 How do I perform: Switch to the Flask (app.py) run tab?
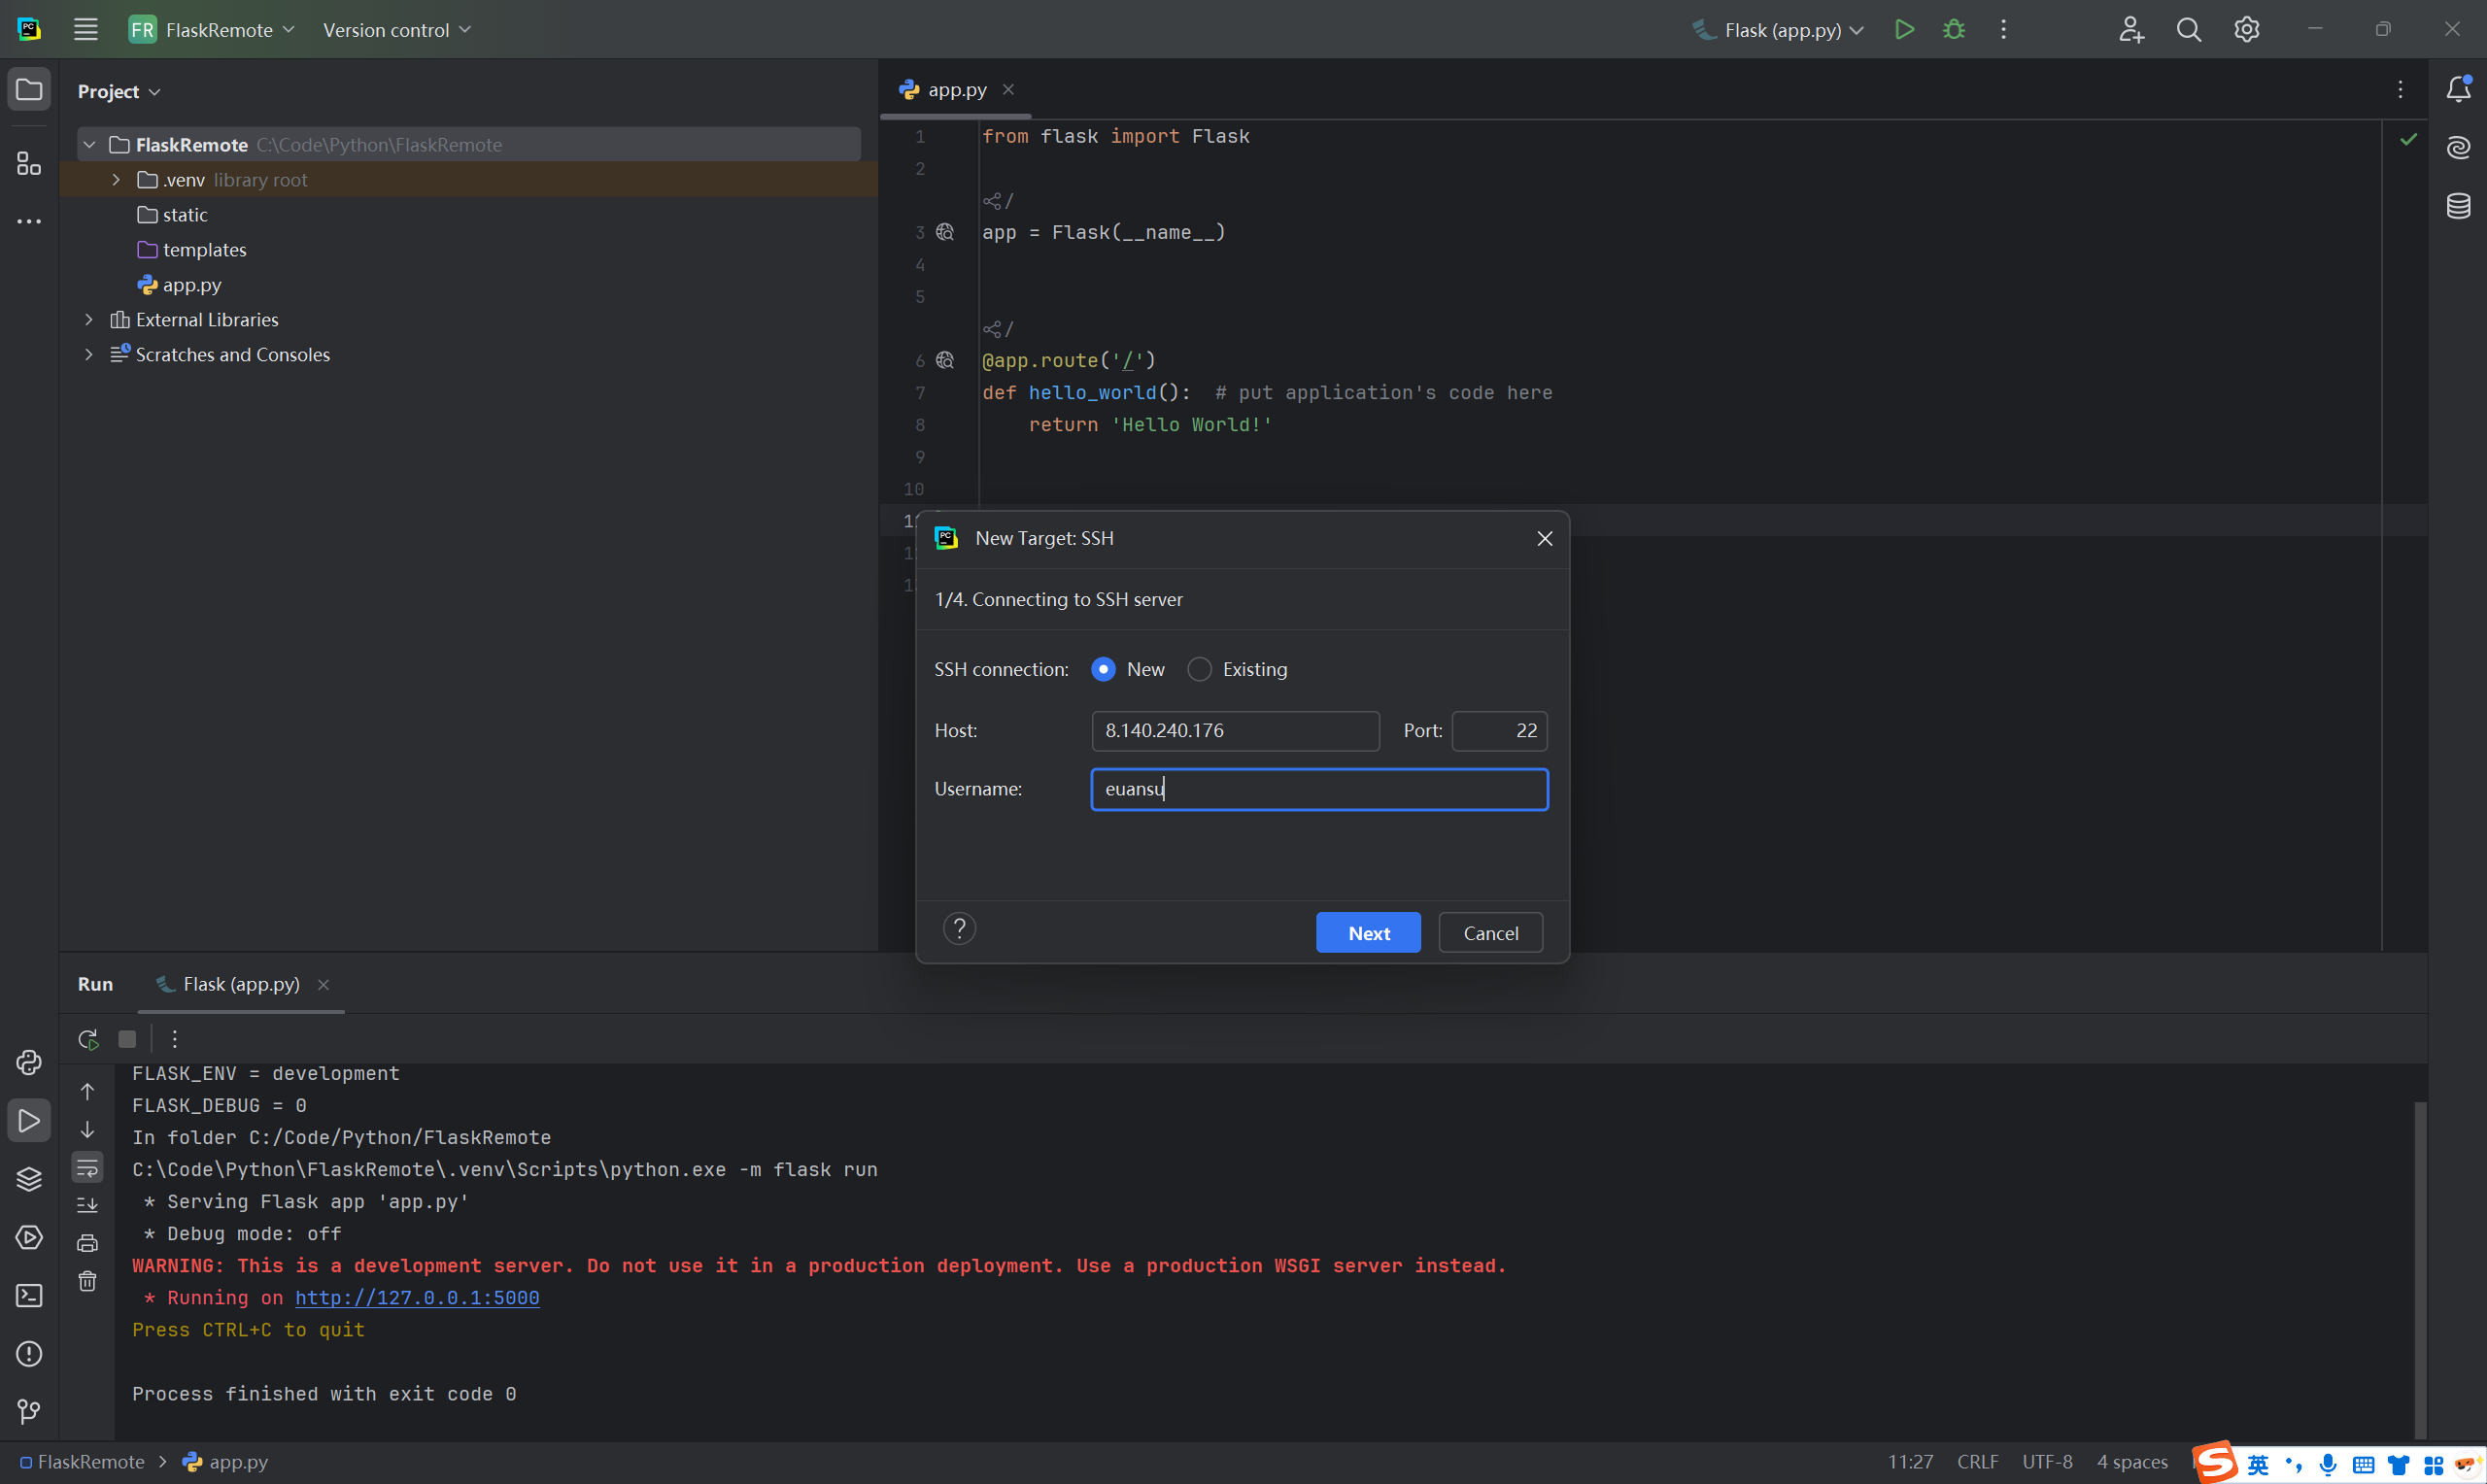(240, 984)
